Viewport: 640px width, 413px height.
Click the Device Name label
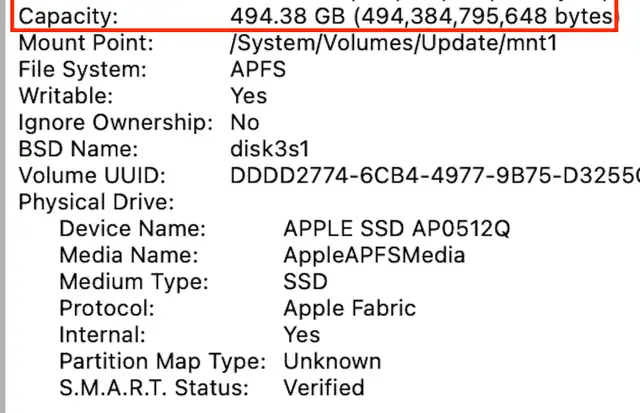tap(133, 228)
